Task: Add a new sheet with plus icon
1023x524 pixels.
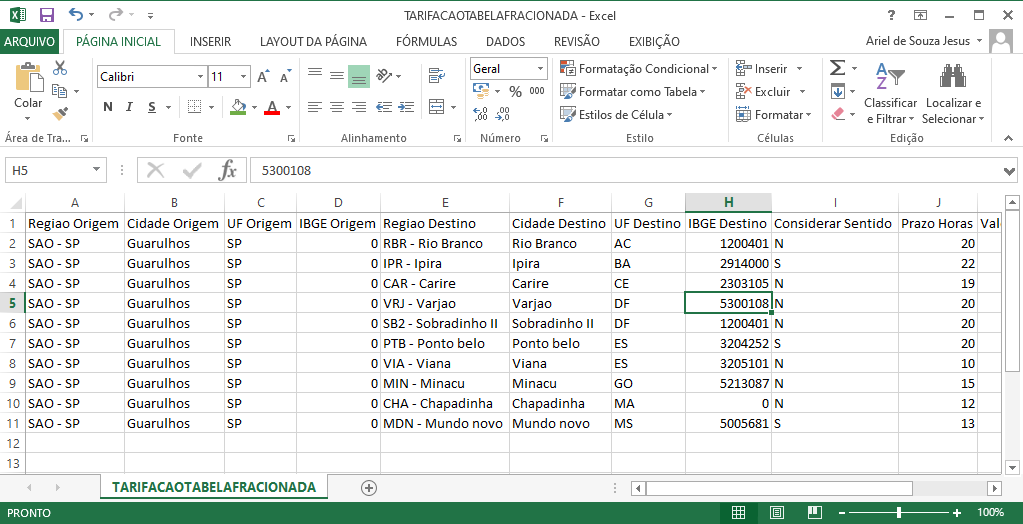Action: (369, 488)
